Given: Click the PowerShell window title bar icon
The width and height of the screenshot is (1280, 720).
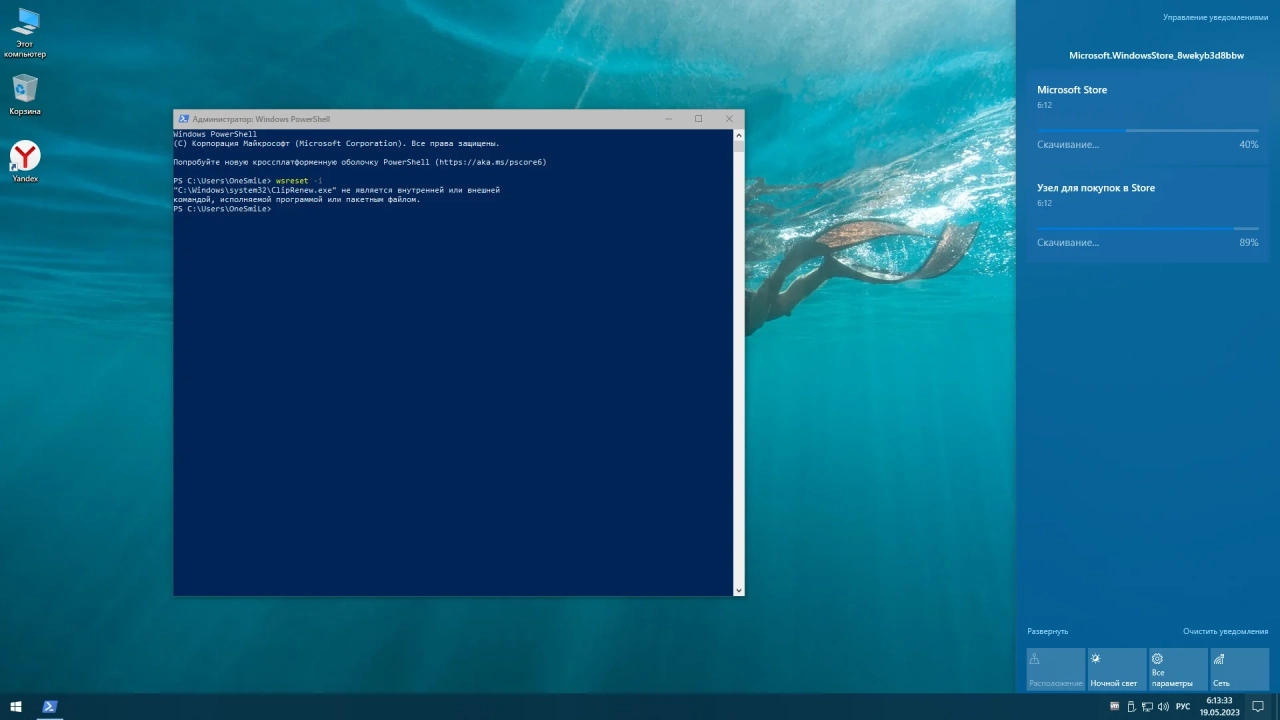Looking at the screenshot, I should [183, 119].
